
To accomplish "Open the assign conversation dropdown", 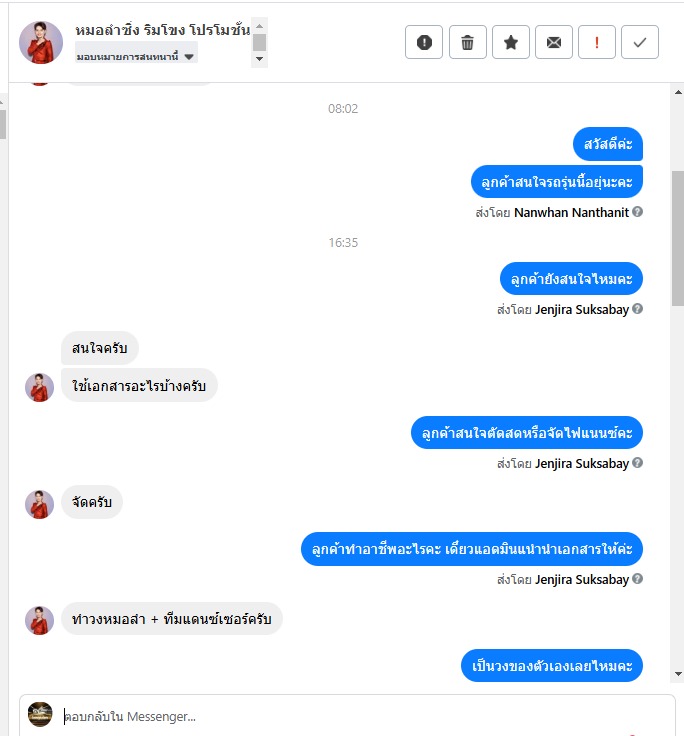I will pyautogui.click(x=136, y=56).
